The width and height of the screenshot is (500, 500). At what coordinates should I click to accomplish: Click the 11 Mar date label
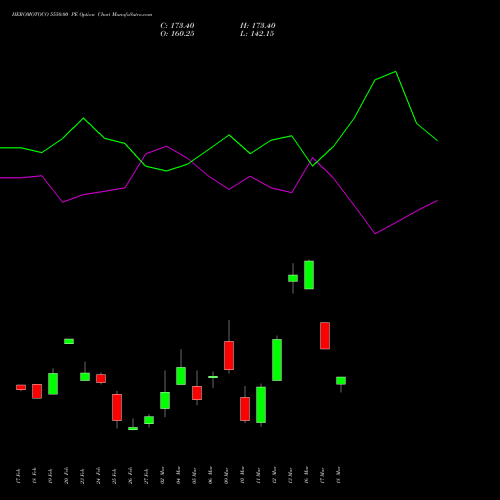258,475
